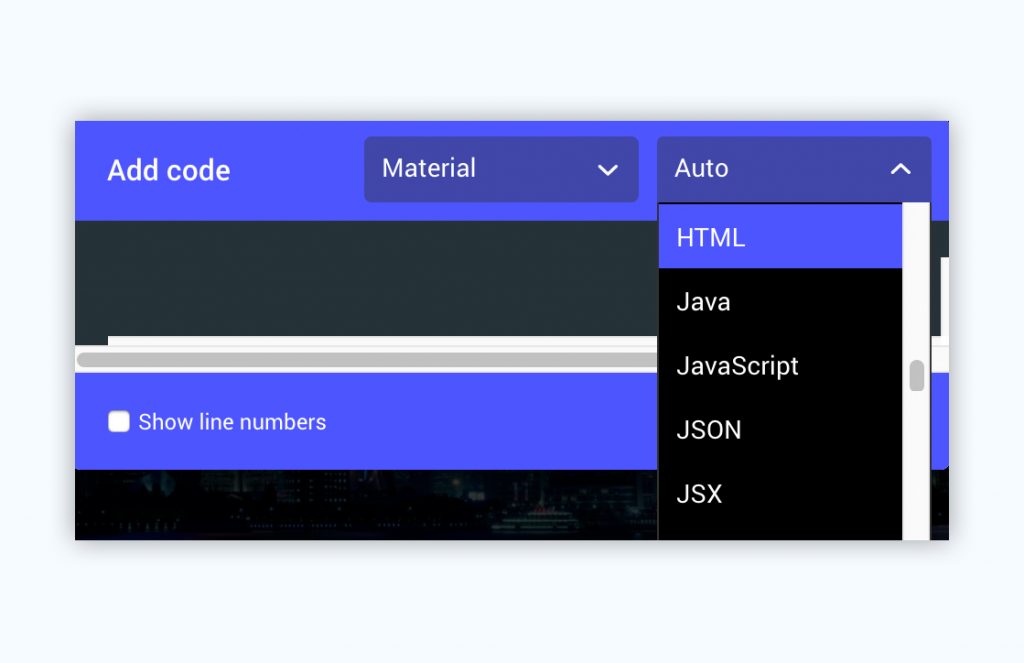Click the upward chevron beside Auto
Image resolution: width=1024 pixels, height=663 pixels.
pyautogui.click(x=901, y=169)
